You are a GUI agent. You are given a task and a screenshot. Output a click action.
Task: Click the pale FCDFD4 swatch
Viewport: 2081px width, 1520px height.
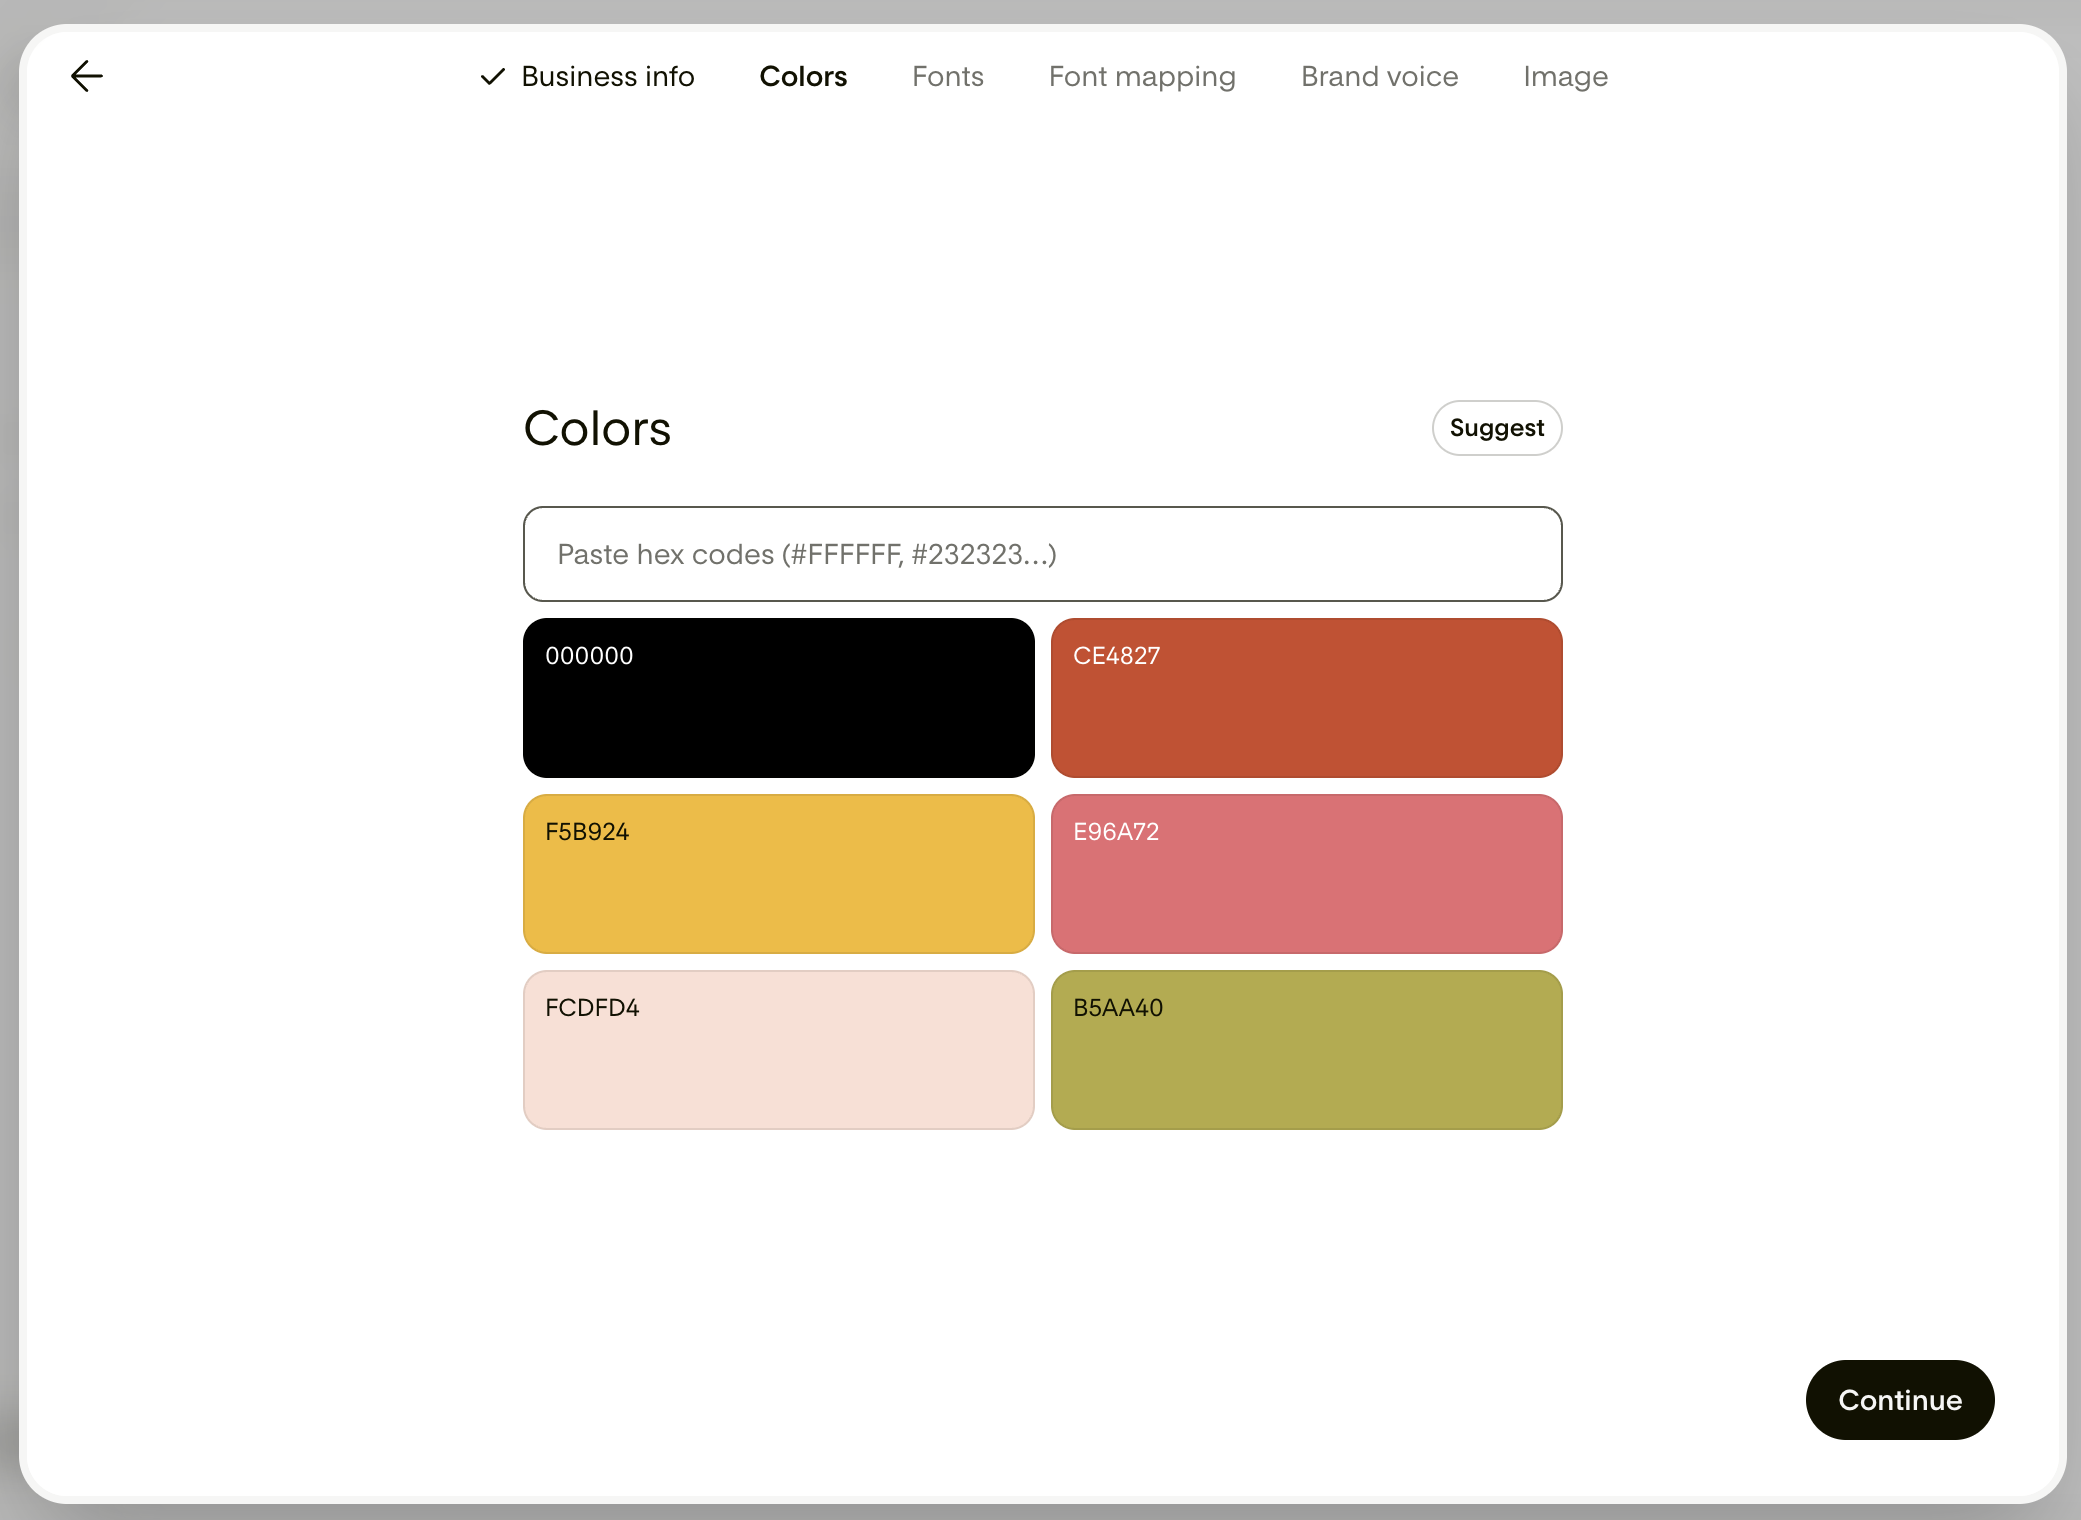779,1050
